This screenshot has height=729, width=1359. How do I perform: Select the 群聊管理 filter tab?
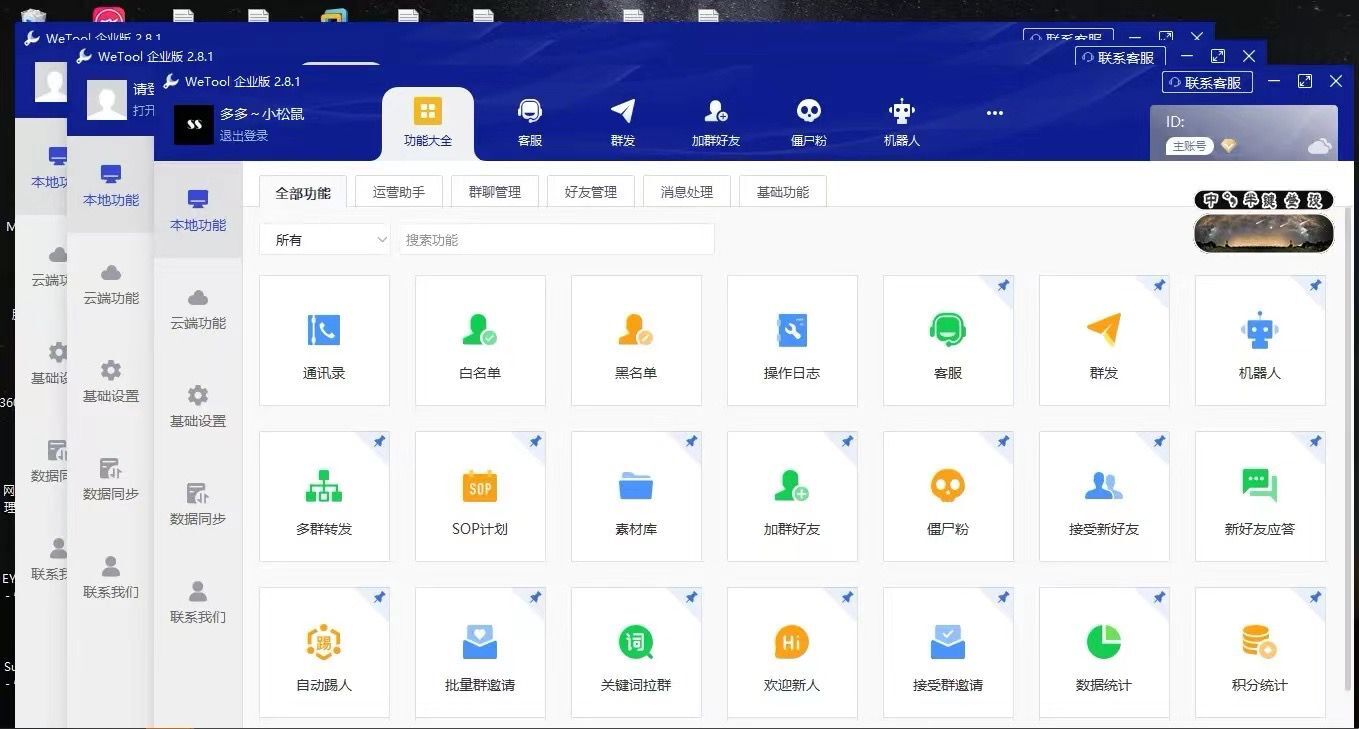click(x=495, y=192)
